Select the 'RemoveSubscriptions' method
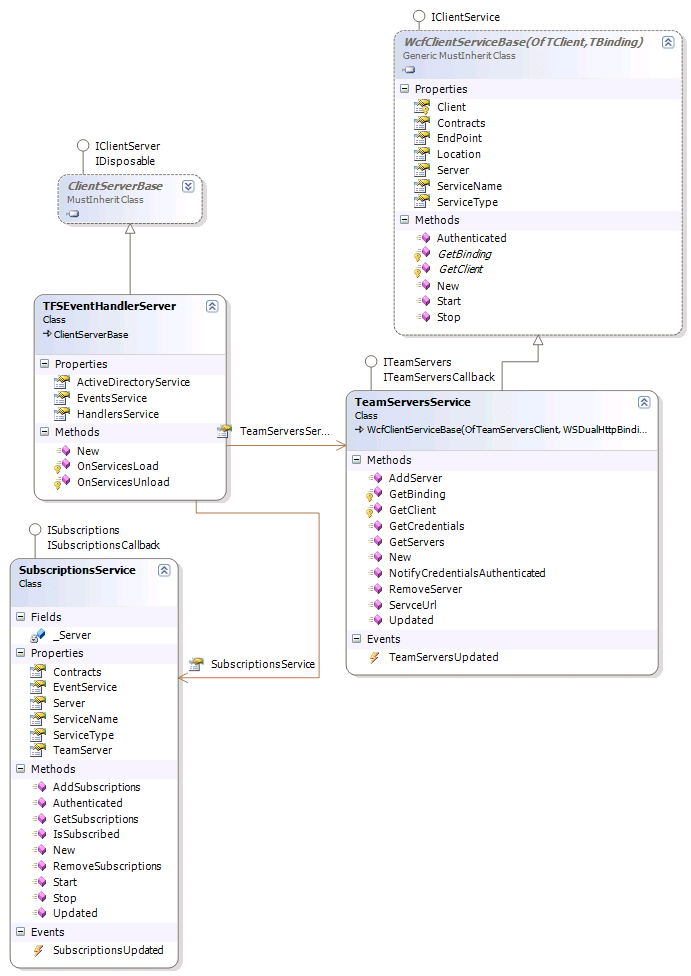 click(107, 866)
